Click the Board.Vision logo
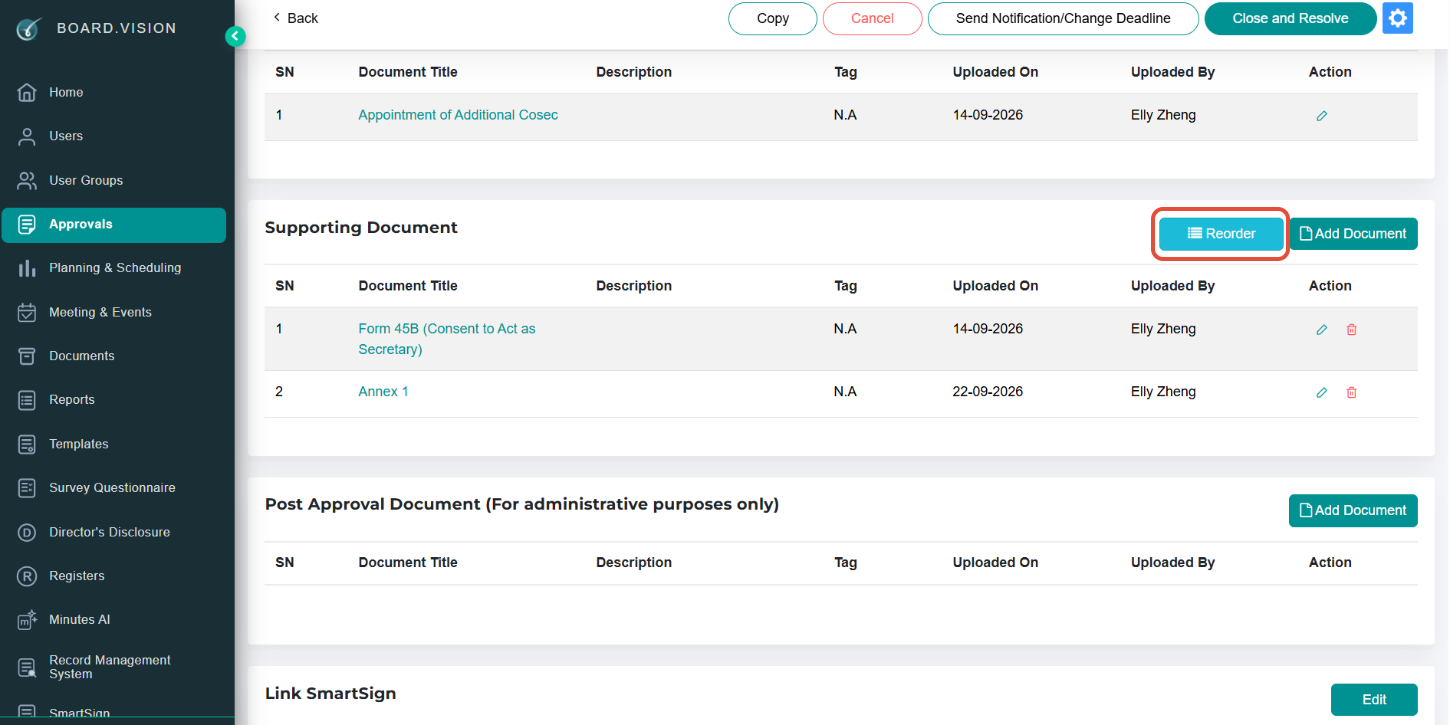Screen dimensions: 1450x725 pyautogui.click(x=97, y=28)
